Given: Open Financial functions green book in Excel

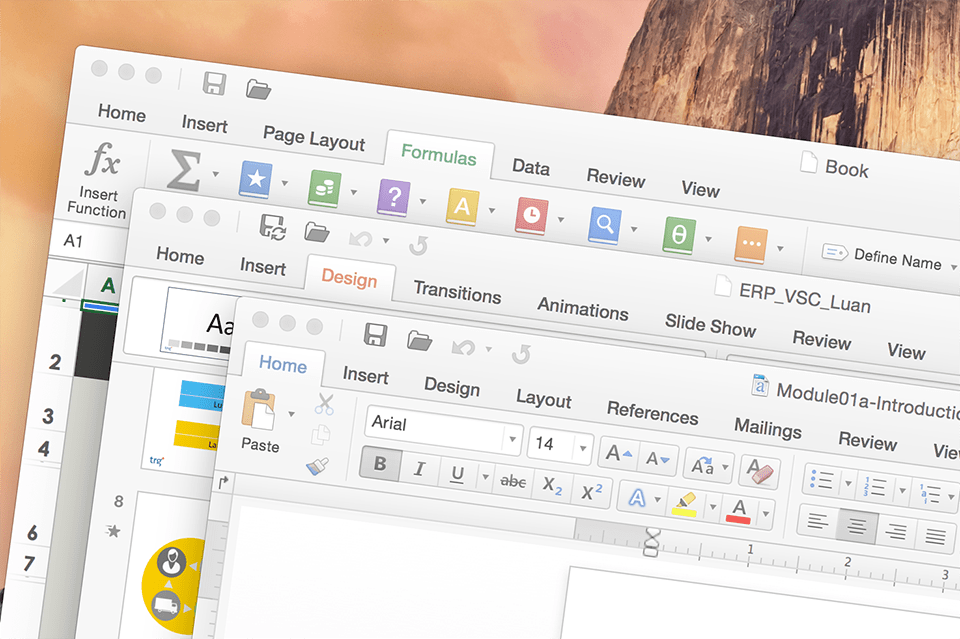Looking at the screenshot, I should [324, 188].
